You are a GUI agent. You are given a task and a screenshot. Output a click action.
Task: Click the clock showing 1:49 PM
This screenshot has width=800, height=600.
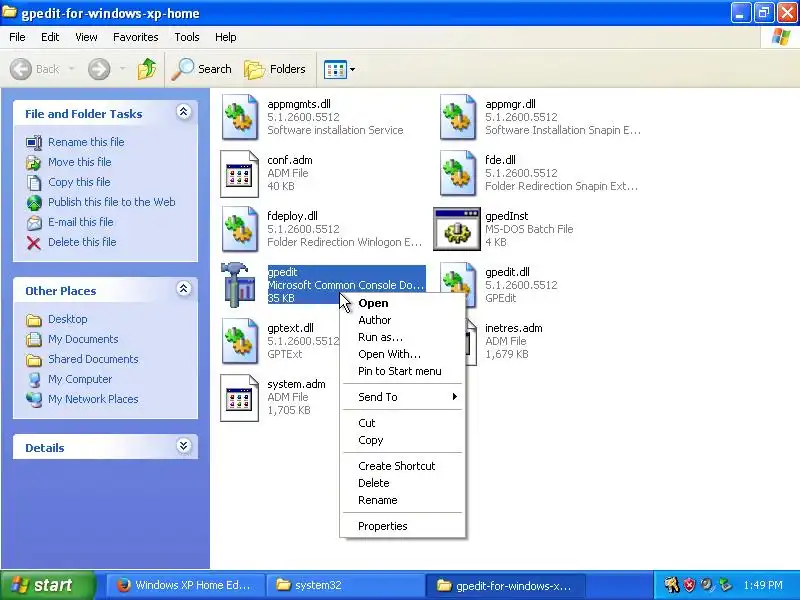[763, 585]
